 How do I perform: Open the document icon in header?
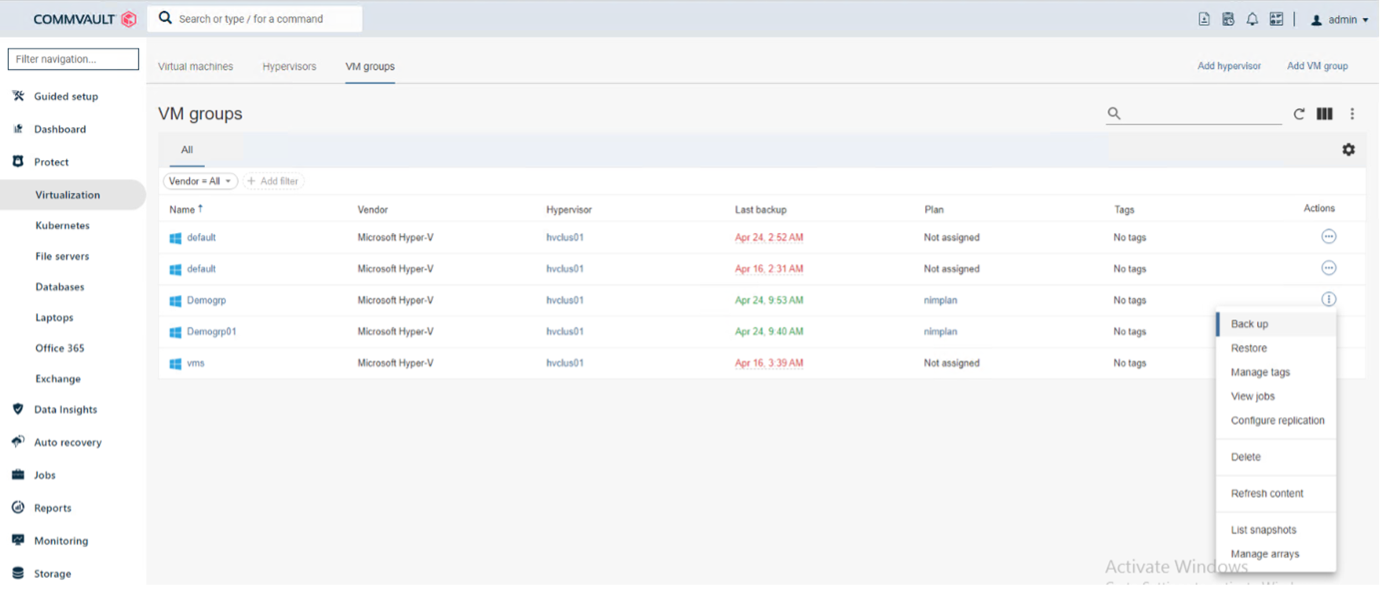click(x=1204, y=19)
